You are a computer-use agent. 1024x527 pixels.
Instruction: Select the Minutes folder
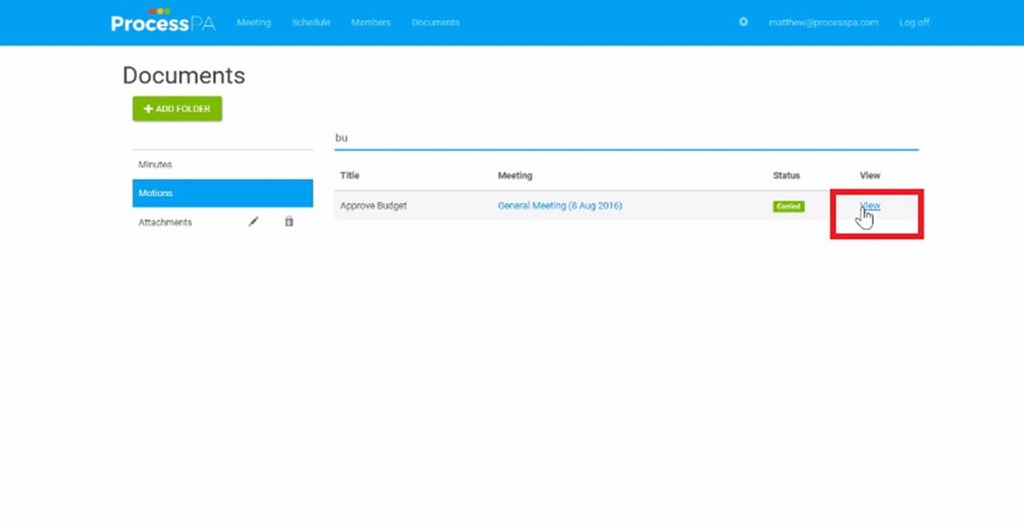click(155, 164)
